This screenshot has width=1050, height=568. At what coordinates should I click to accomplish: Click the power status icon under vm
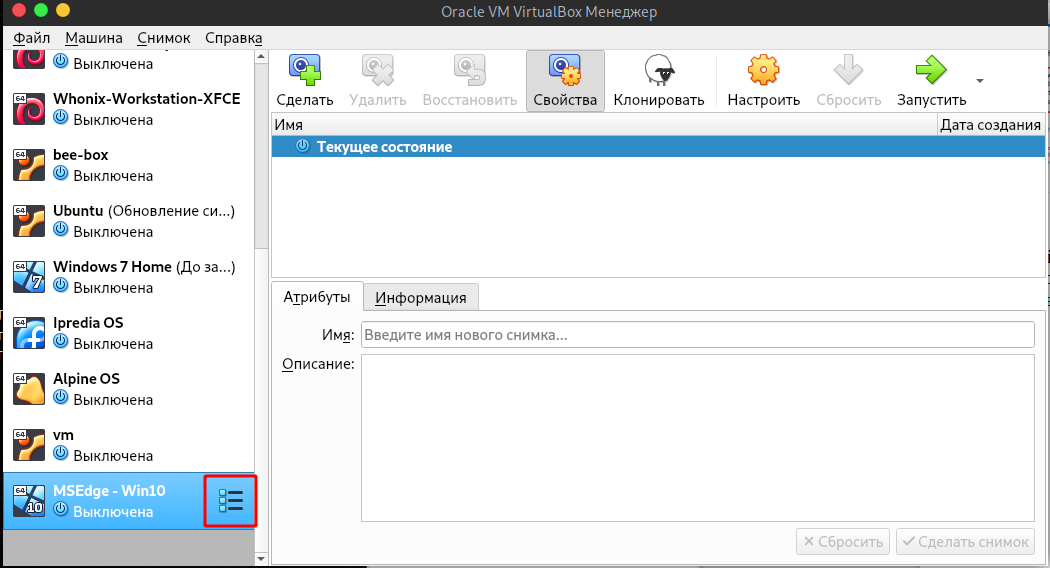coord(61,453)
